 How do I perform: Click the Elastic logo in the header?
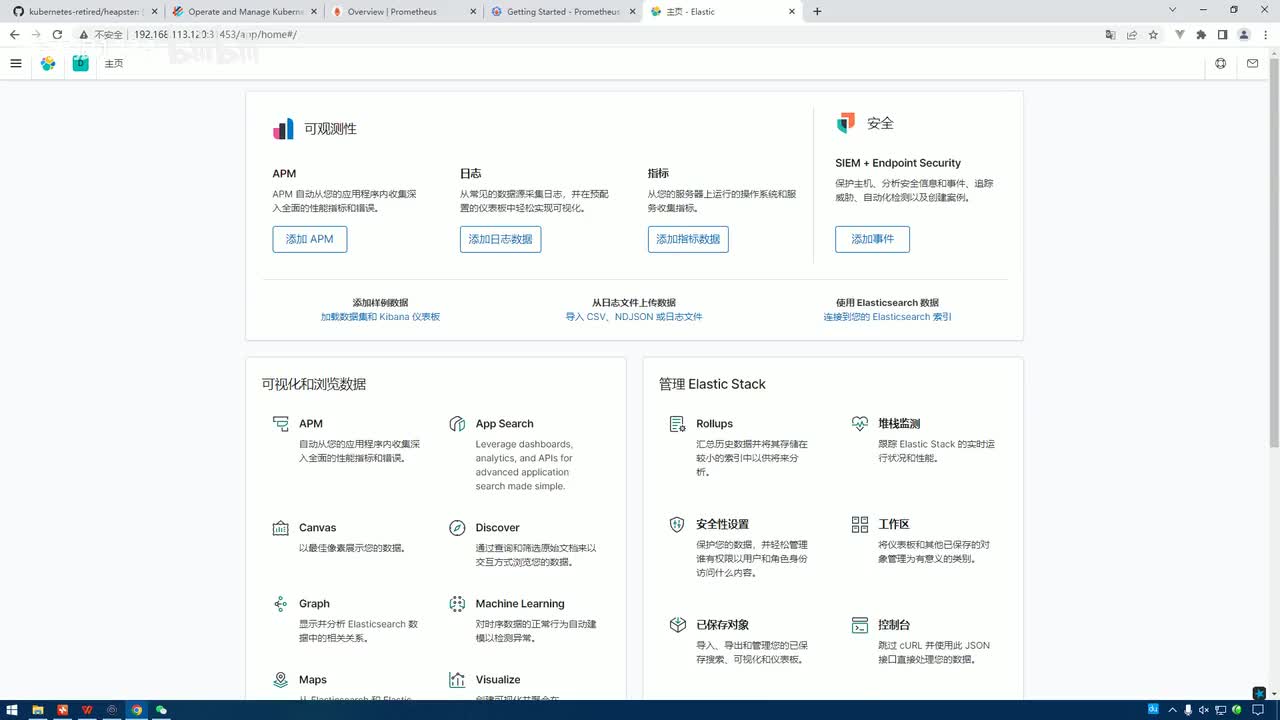pyautogui.click(x=48, y=63)
